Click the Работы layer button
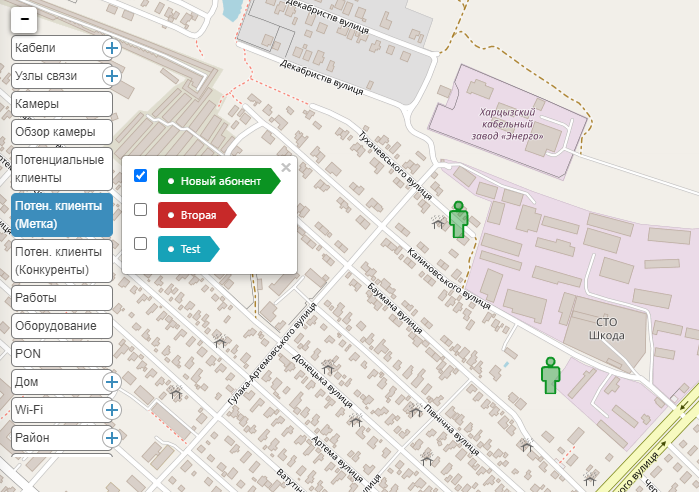 pyautogui.click(x=61, y=298)
